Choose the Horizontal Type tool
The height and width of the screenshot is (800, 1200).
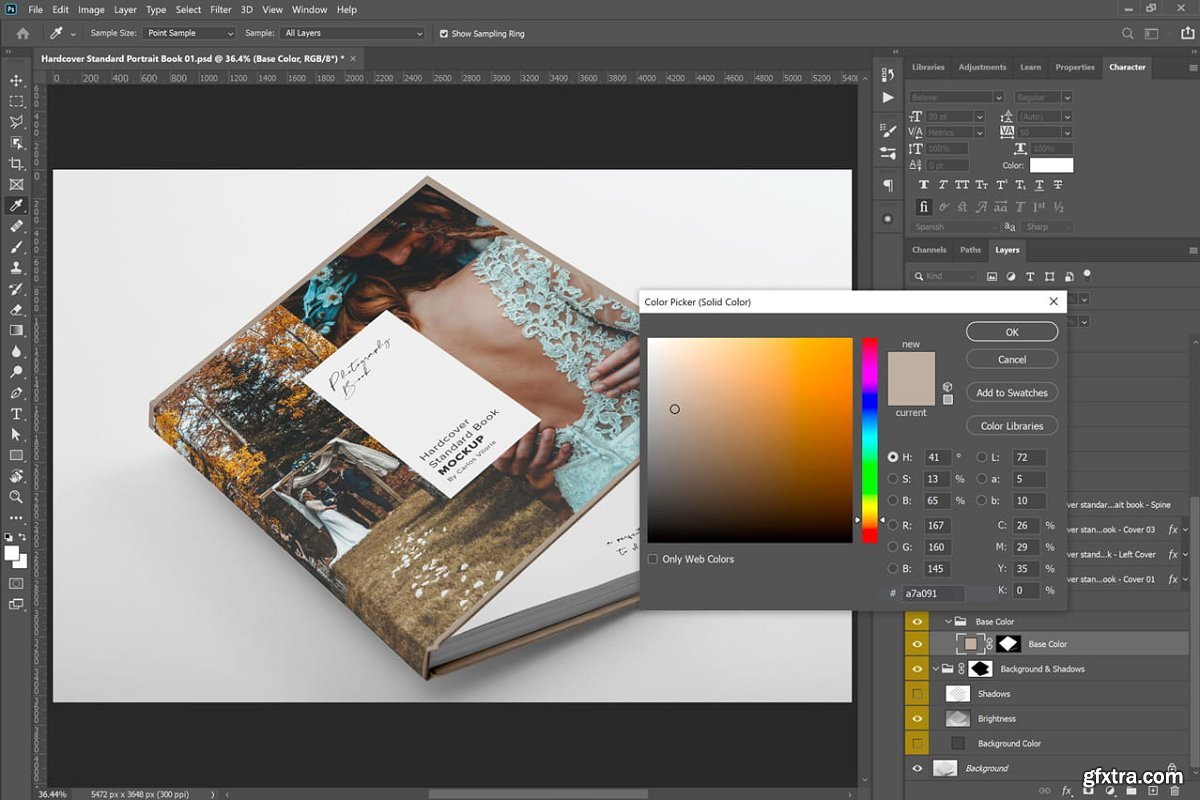click(x=16, y=414)
